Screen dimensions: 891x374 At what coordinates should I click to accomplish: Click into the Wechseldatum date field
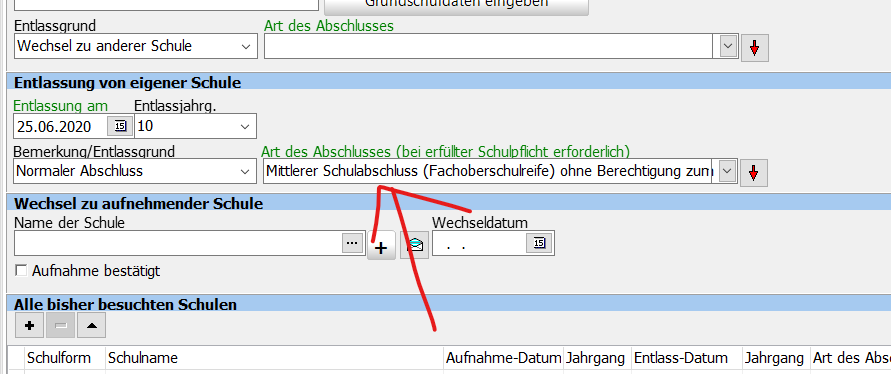click(480, 243)
